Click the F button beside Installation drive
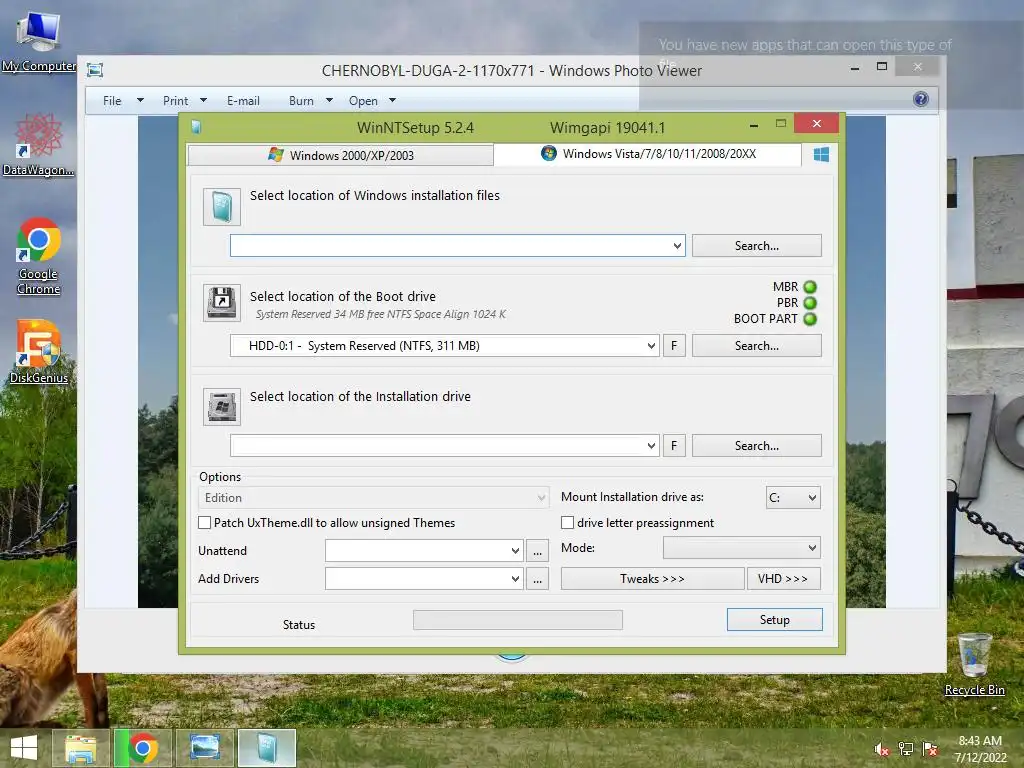 [x=674, y=445]
